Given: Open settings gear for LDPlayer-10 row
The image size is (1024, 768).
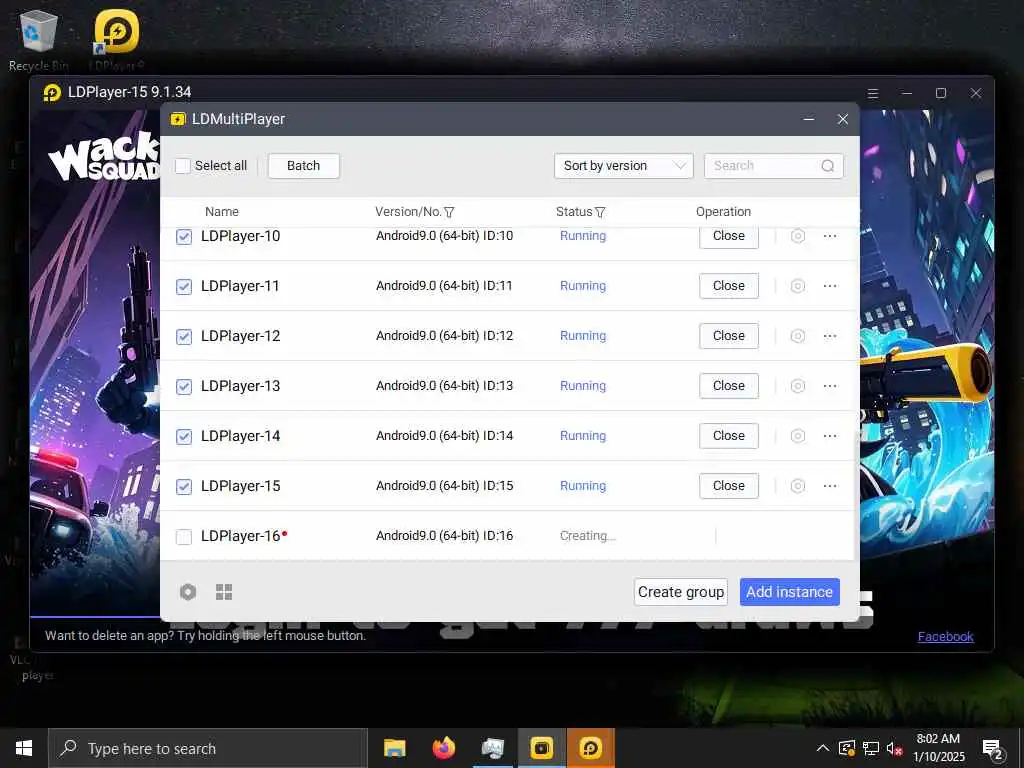Looking at the screenshot, I should coord(797,236).
